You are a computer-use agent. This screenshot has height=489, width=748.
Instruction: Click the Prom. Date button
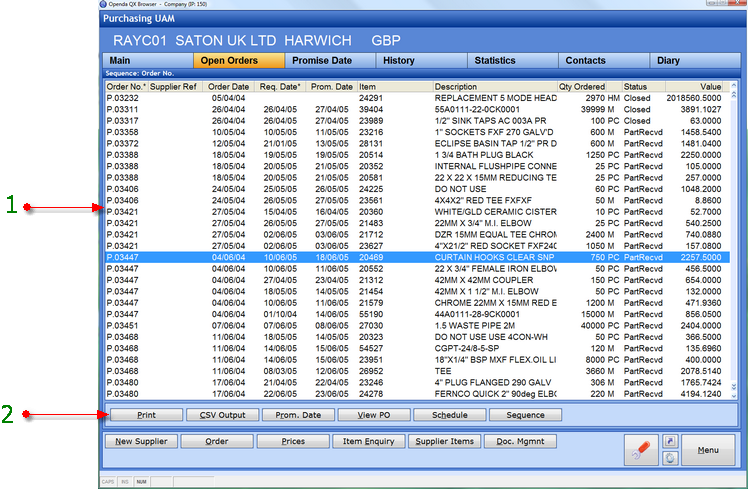coord(298,415)
